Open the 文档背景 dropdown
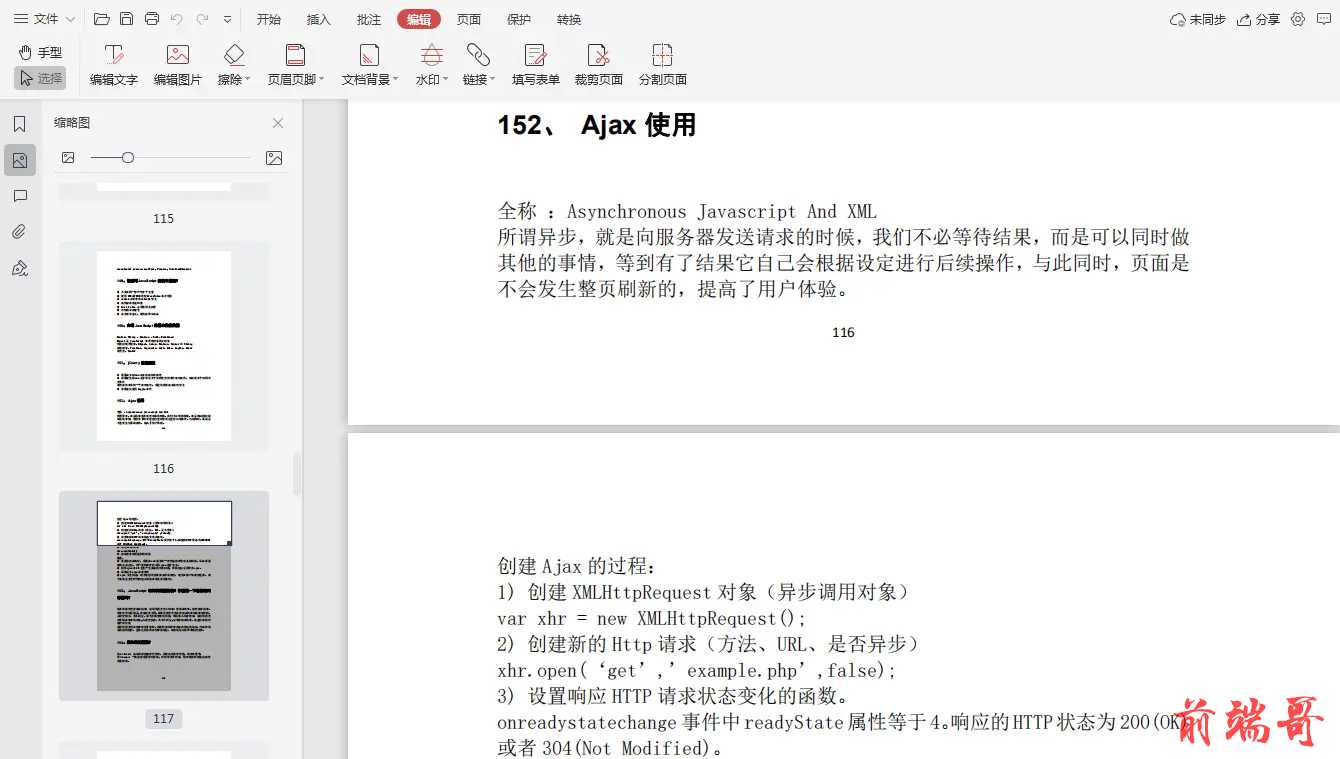This screenshot has height=759, width=1340. [x=369, y=65]
